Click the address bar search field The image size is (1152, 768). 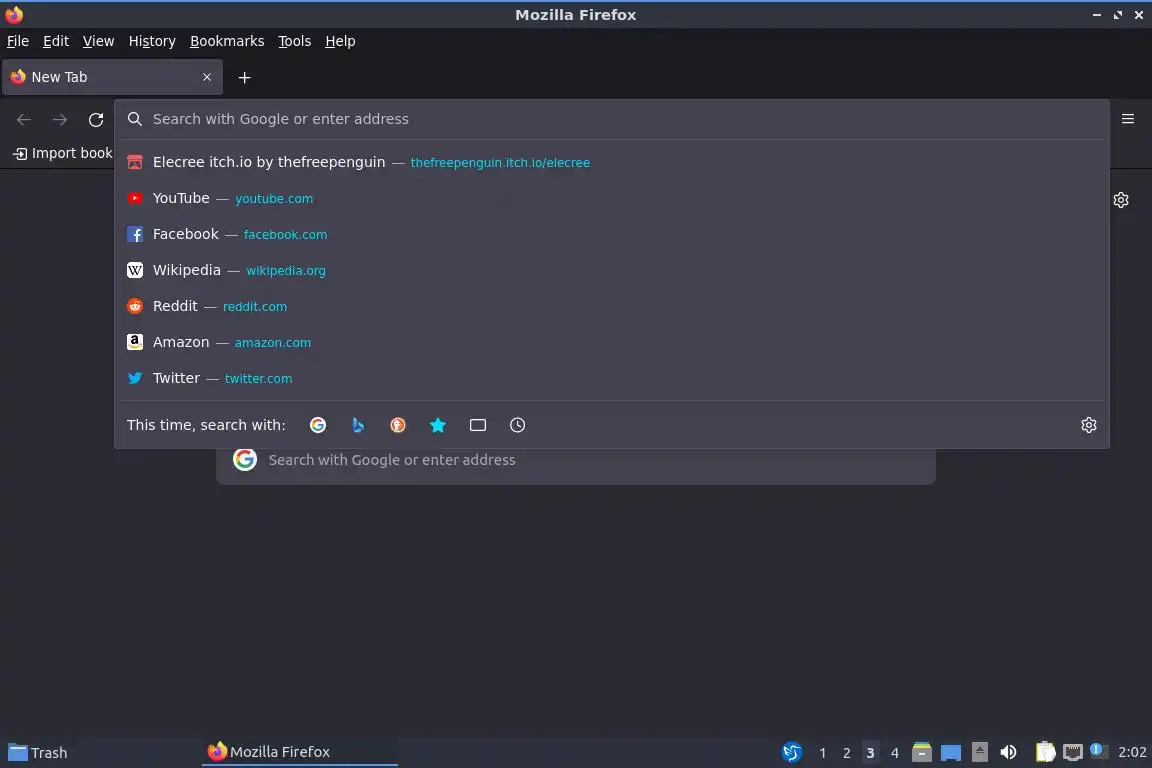(x=611, y=119)
